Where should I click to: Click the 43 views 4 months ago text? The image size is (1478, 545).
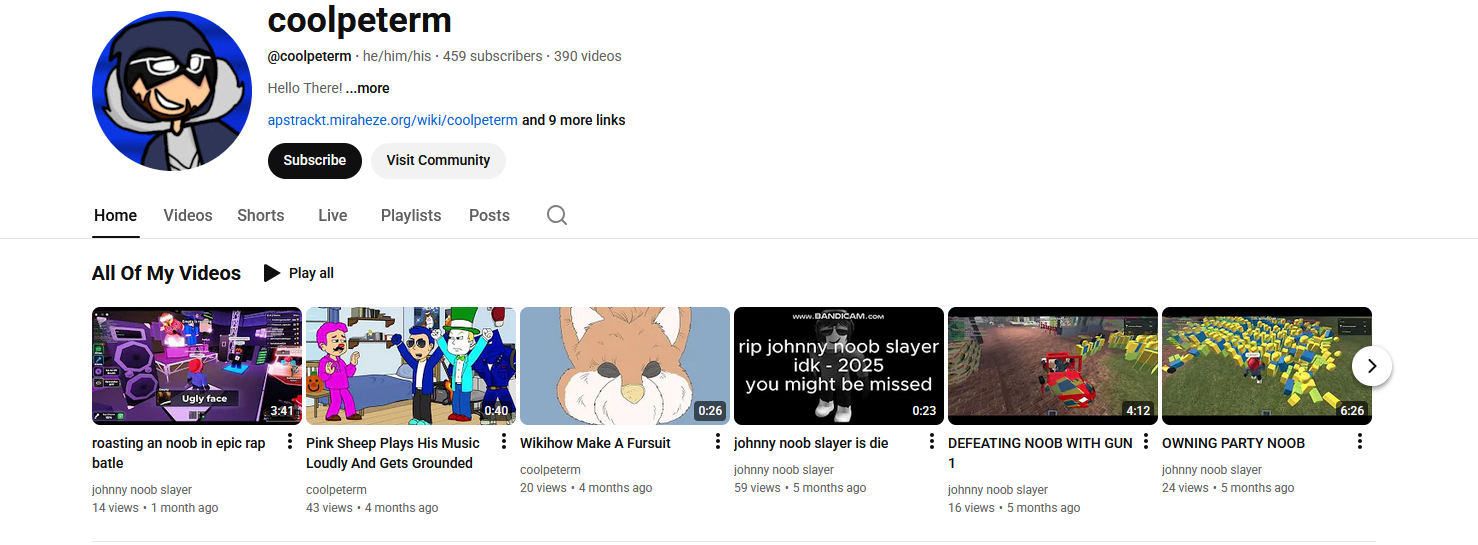[372, 508]
